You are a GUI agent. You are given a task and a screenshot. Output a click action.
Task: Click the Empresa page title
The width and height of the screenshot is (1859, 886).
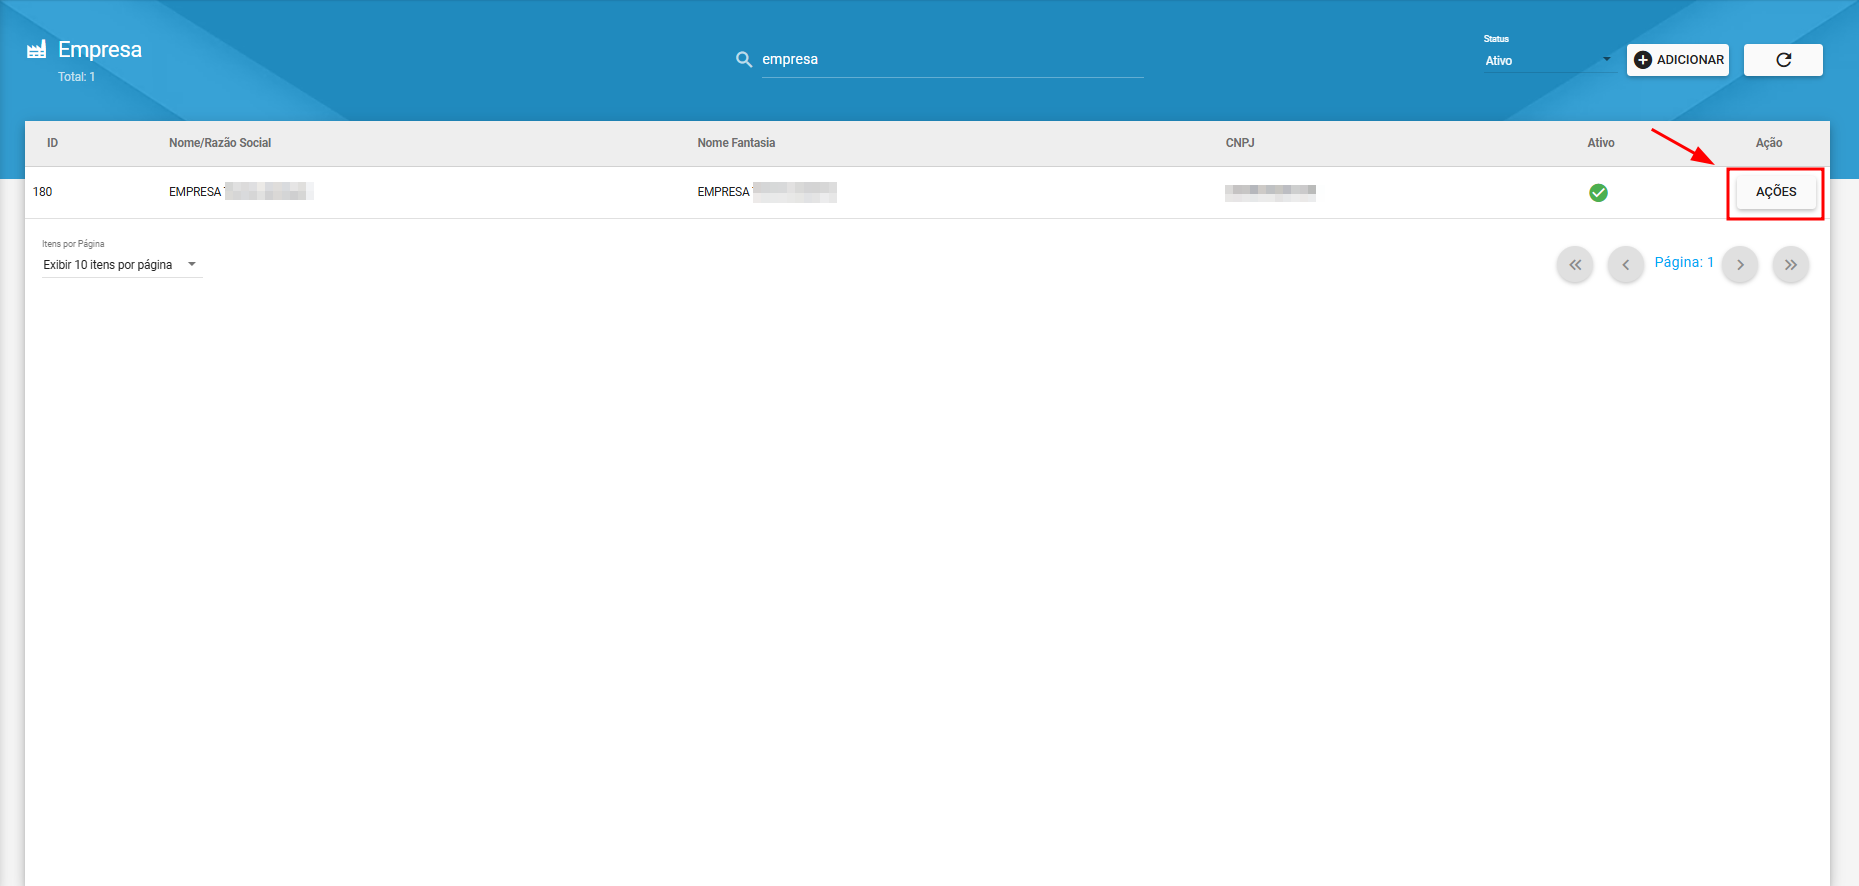[x=100, y=50]
